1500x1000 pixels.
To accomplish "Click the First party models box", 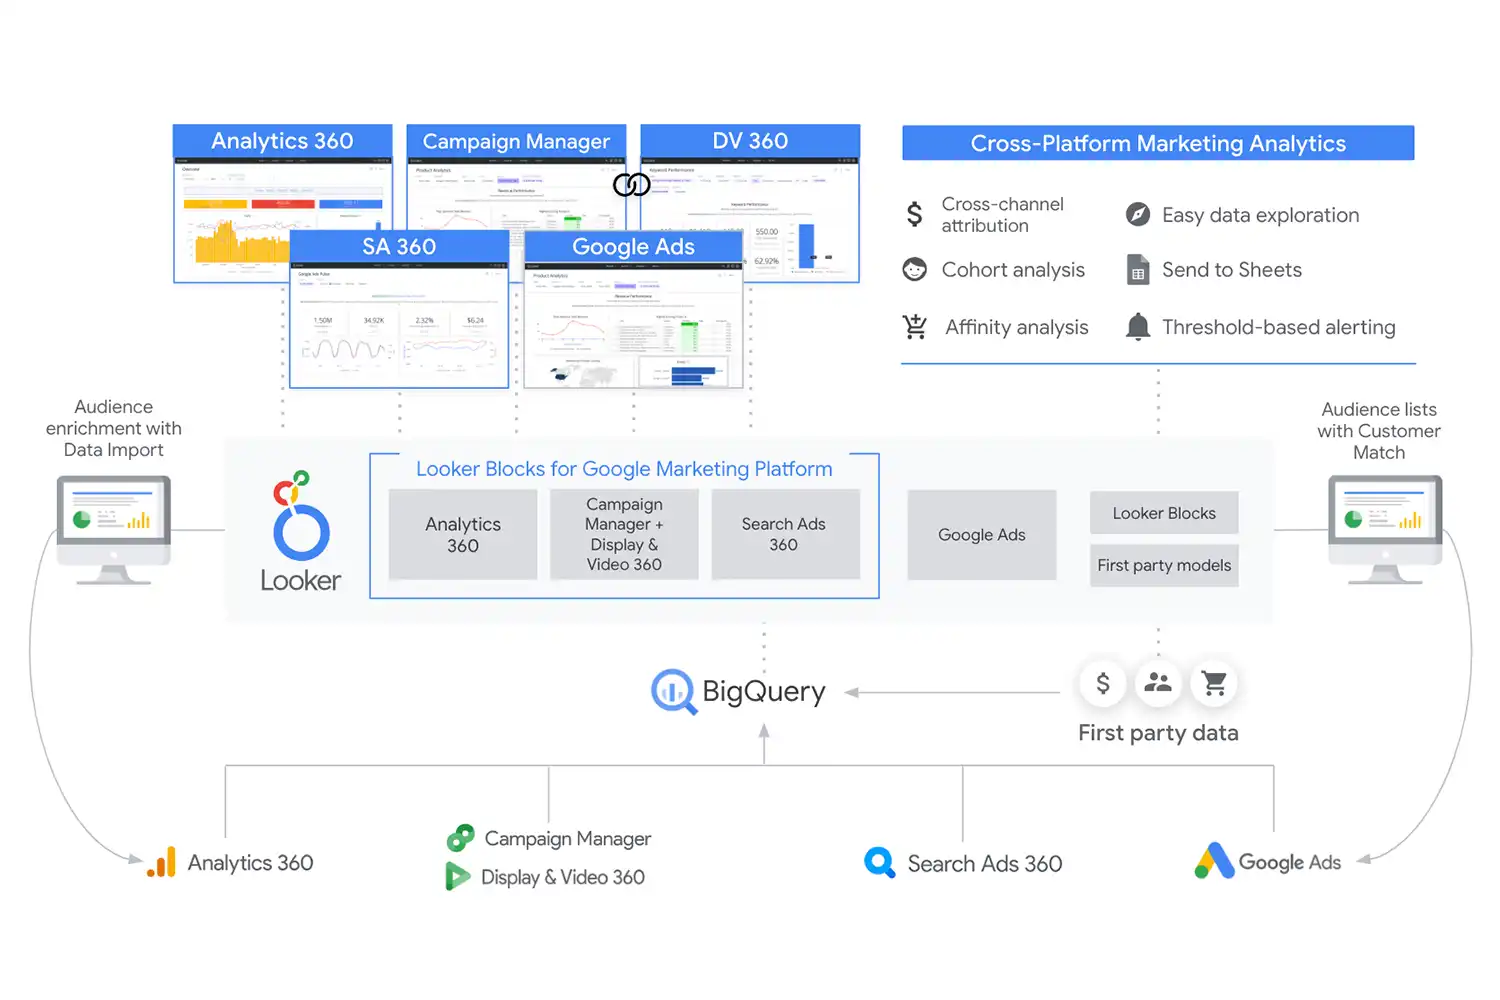I will 1164,565.
